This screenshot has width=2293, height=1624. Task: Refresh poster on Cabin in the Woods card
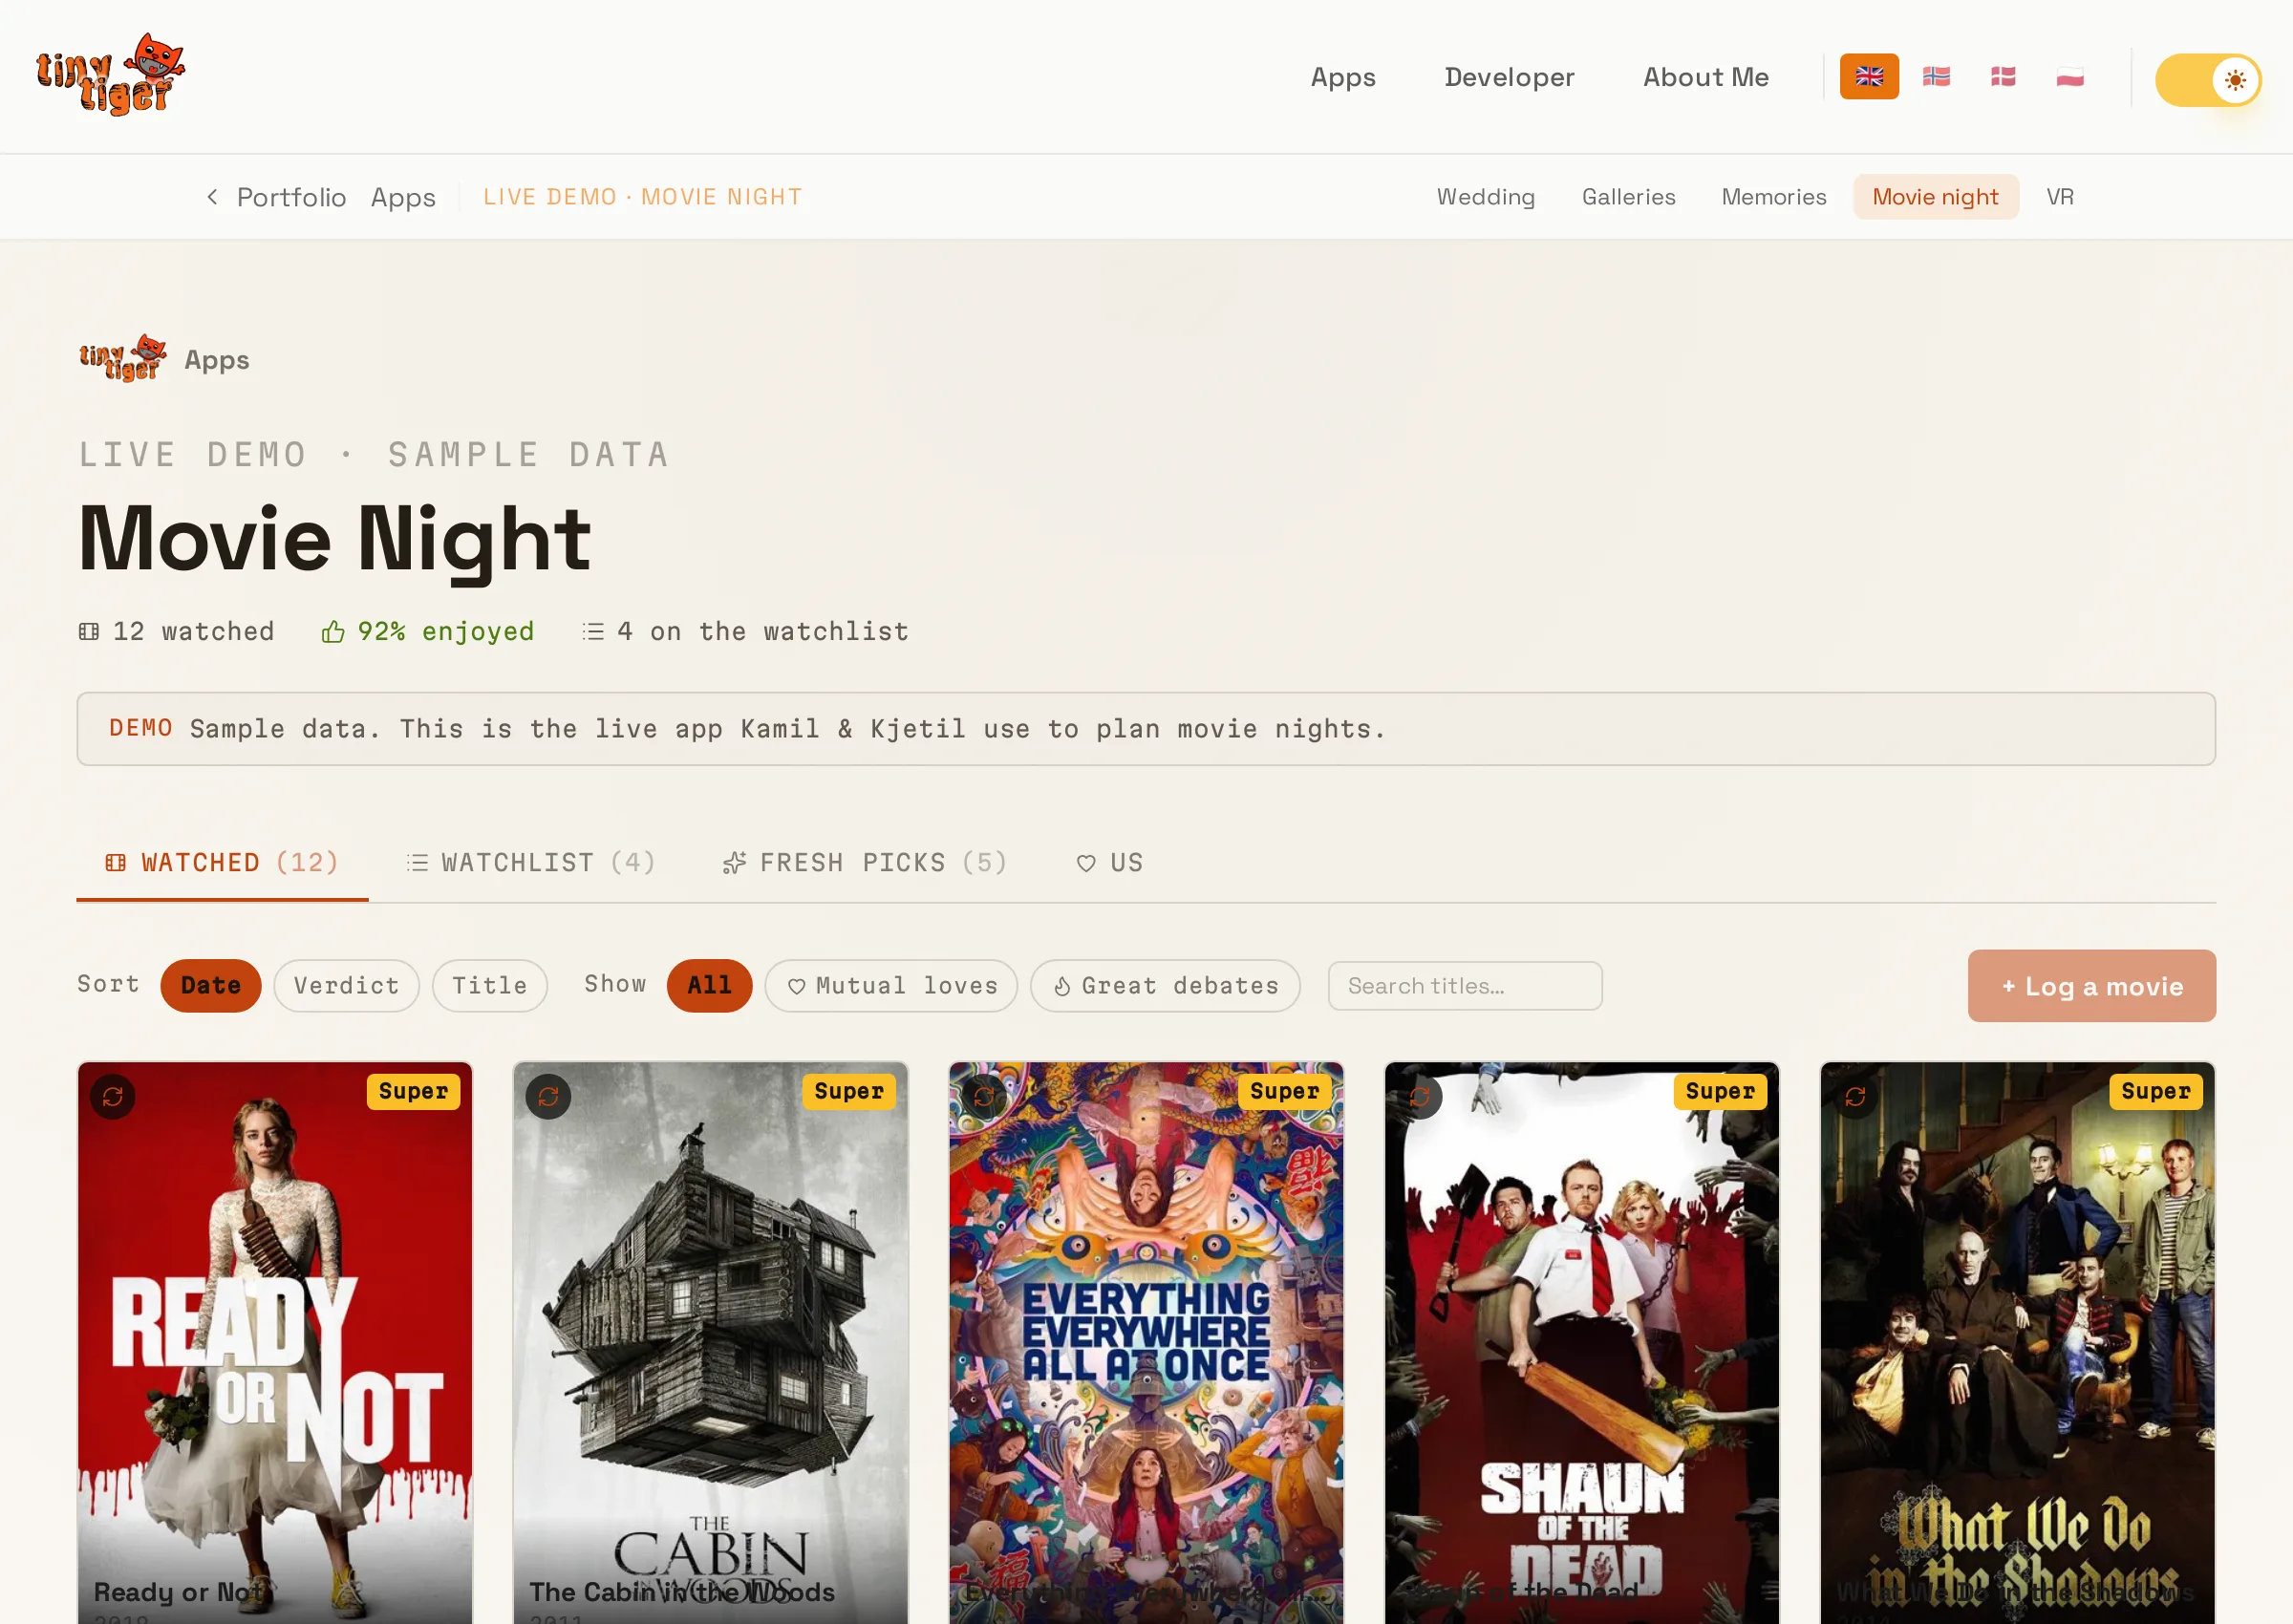548,1097
